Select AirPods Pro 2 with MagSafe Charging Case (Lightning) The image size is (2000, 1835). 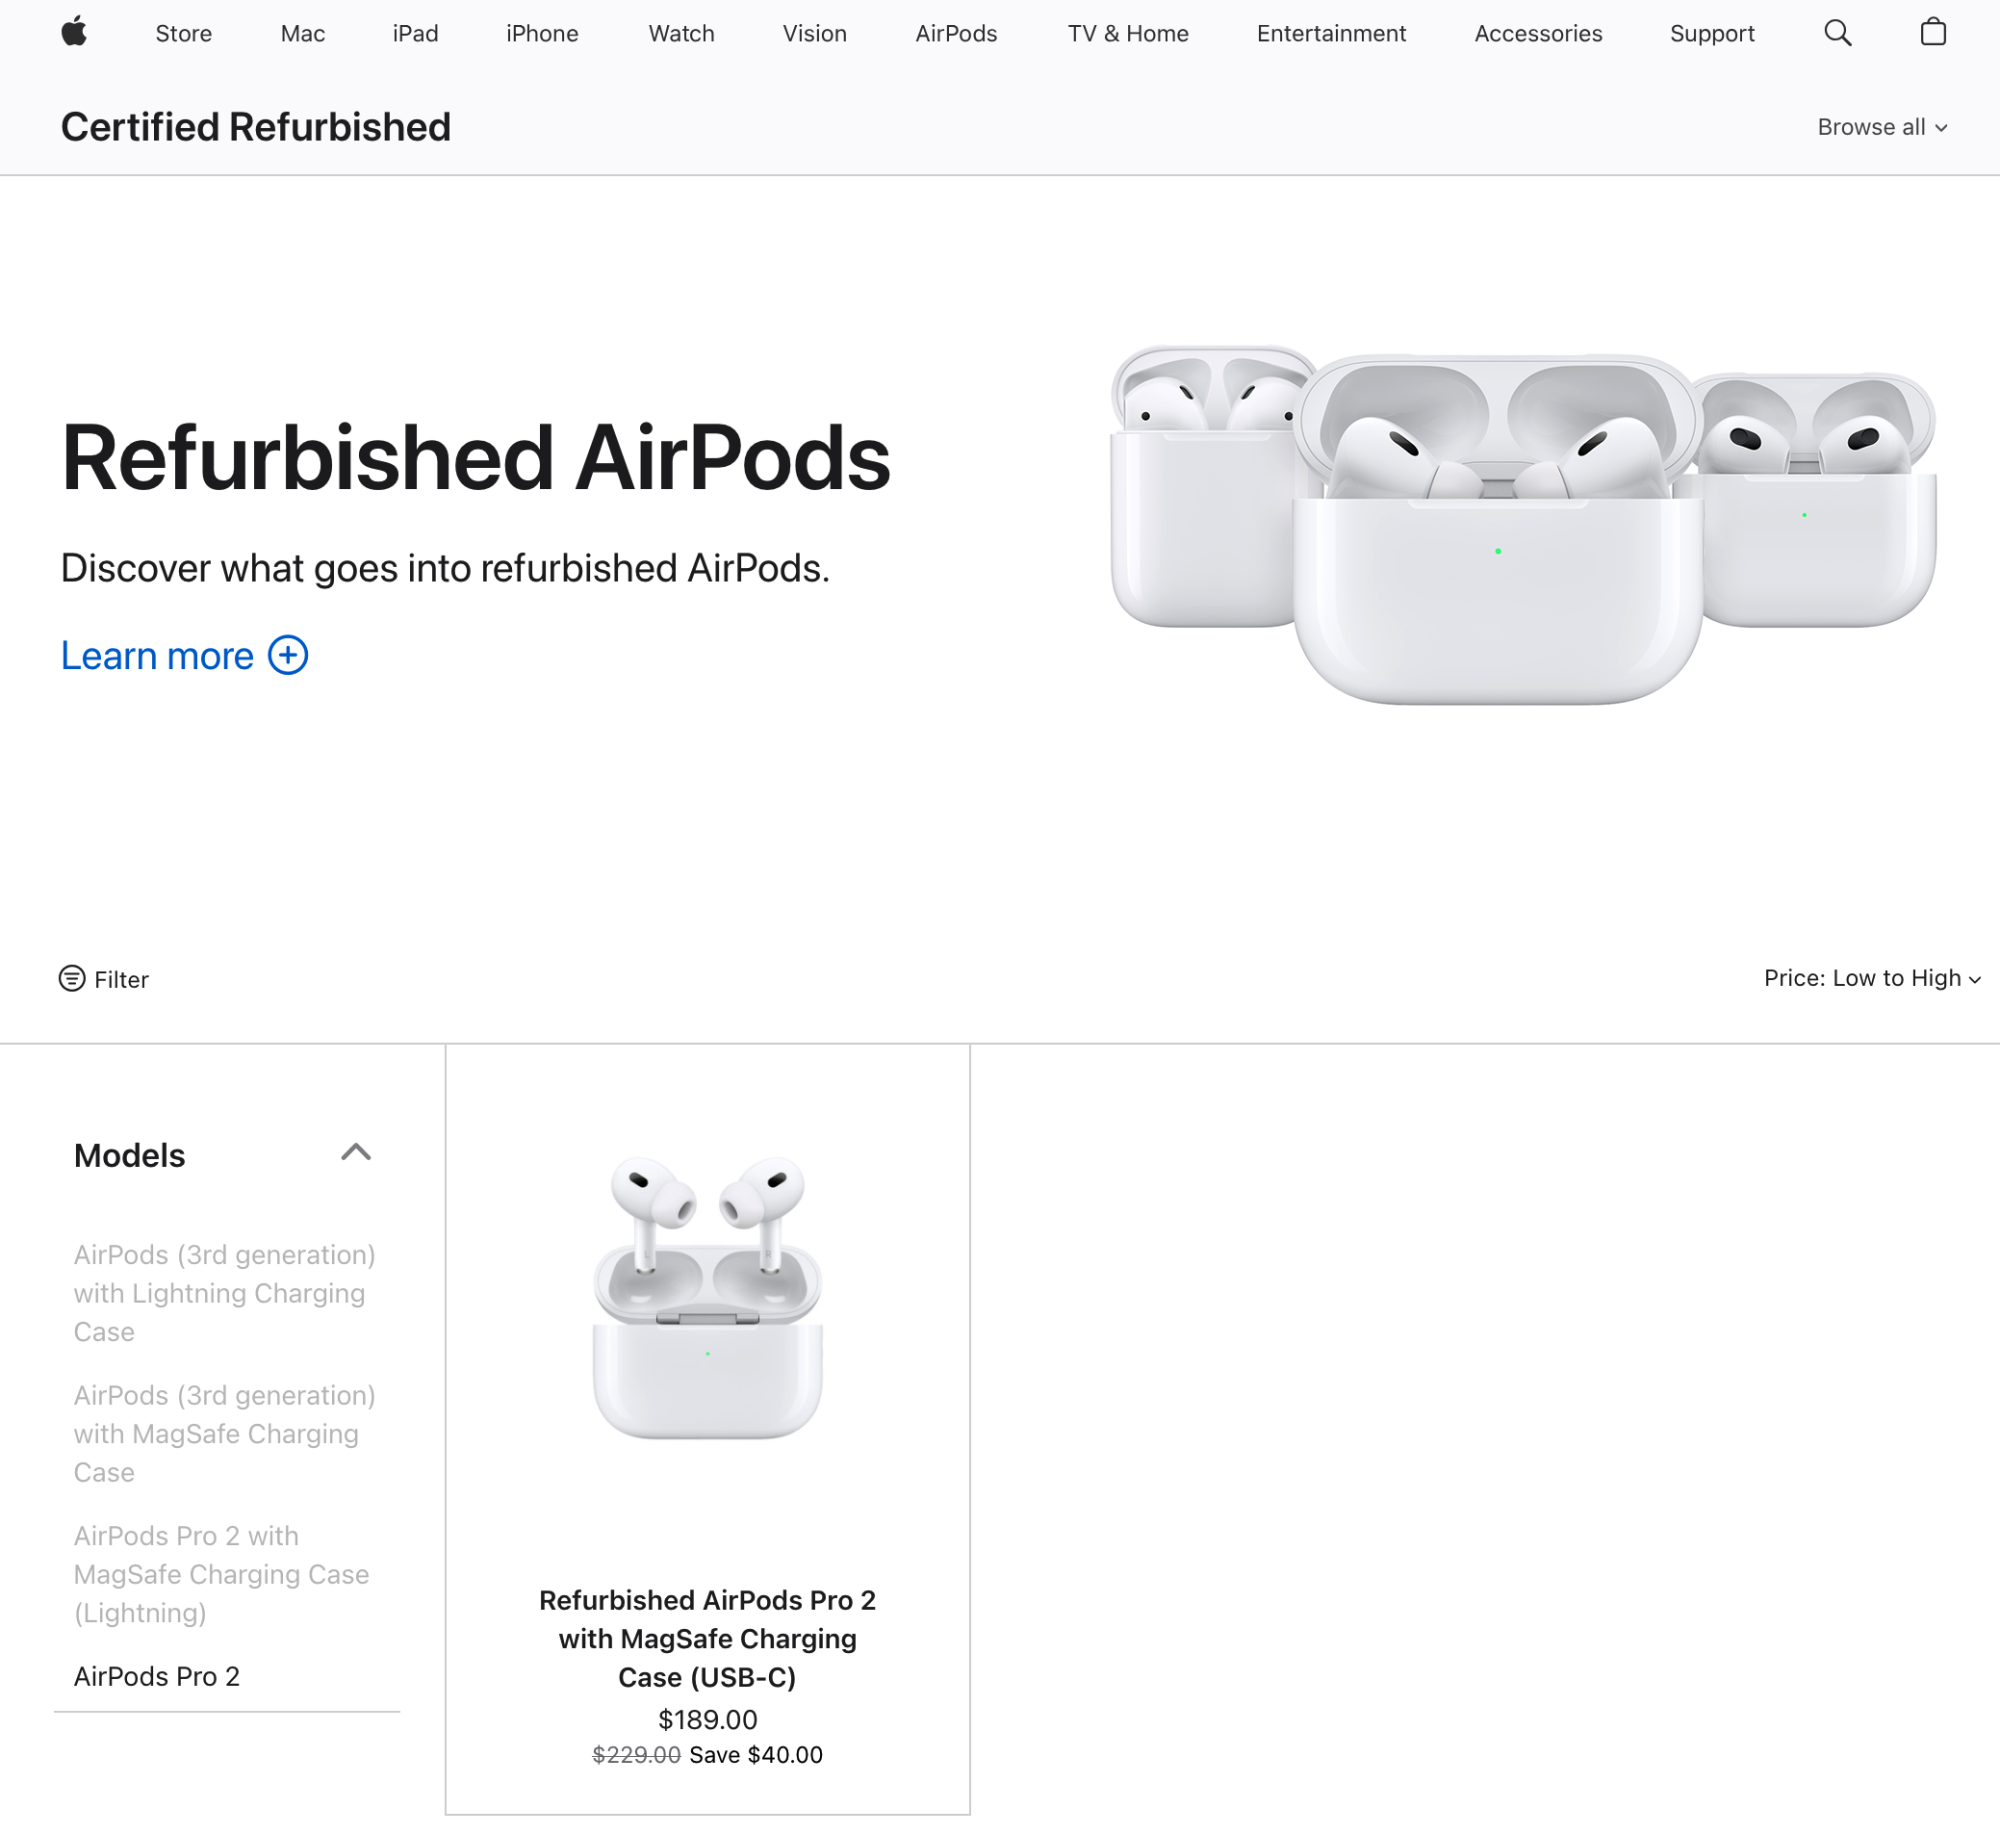click(x=221, y=1574)
